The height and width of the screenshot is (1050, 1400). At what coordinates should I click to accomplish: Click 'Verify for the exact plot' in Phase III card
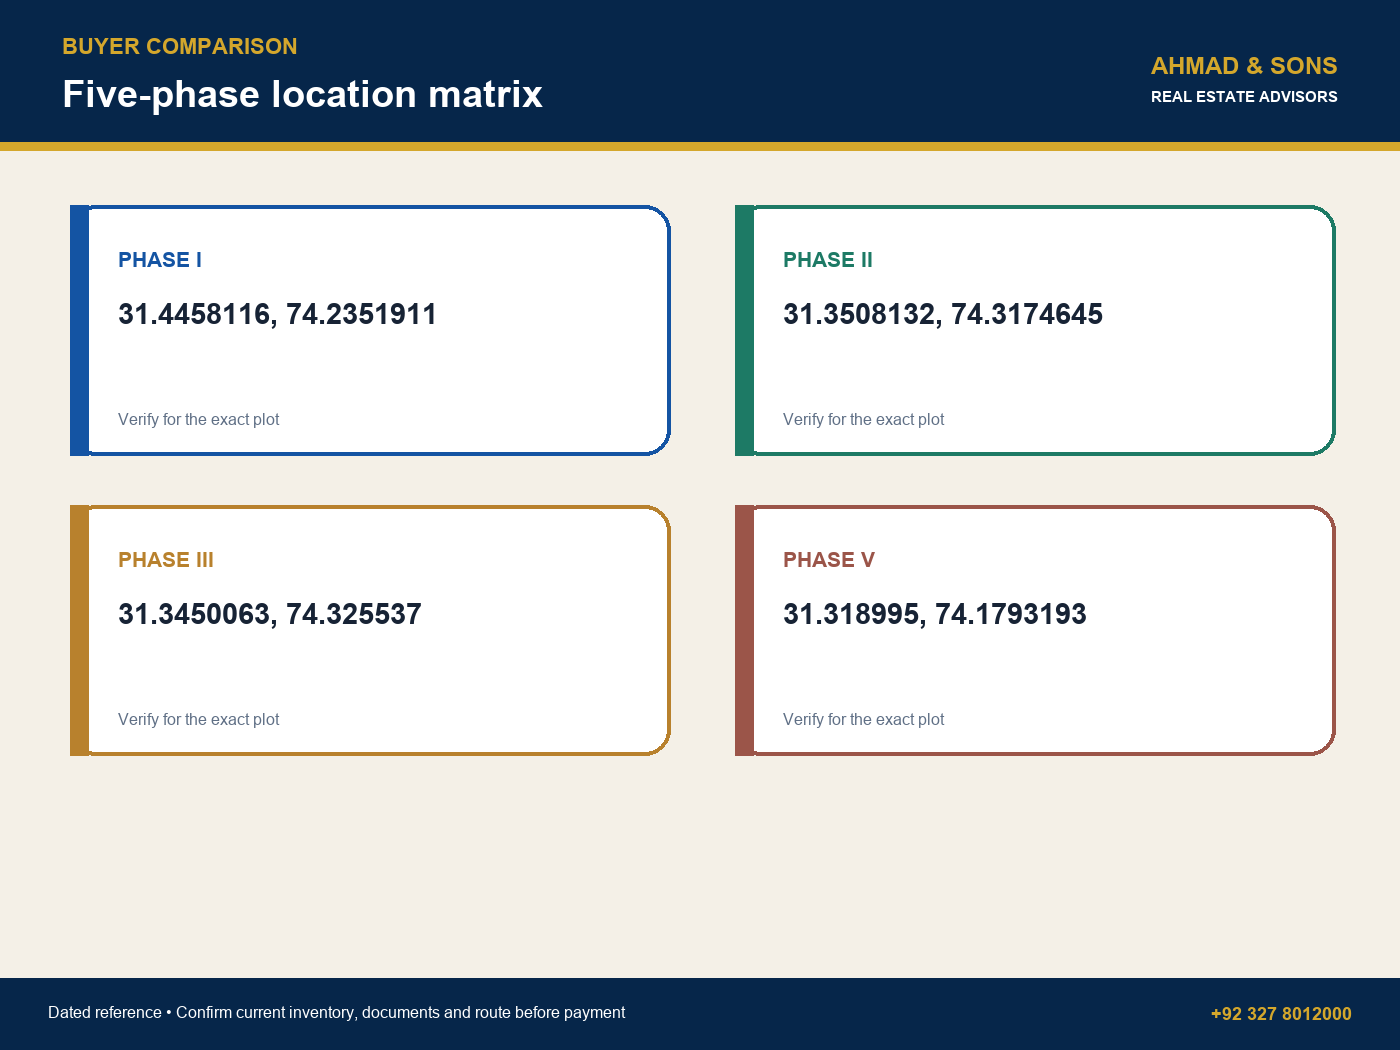(199, 720)
